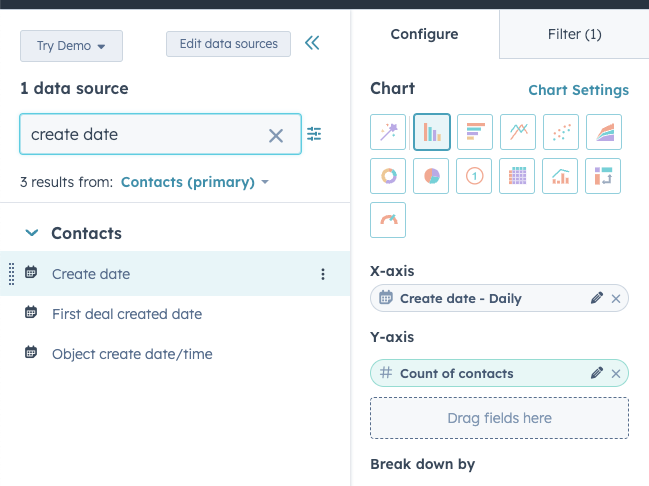Click the 'Drag fields here' drop zone
The width and height of the screenshot is (649, 486).
tap(500, 418)
